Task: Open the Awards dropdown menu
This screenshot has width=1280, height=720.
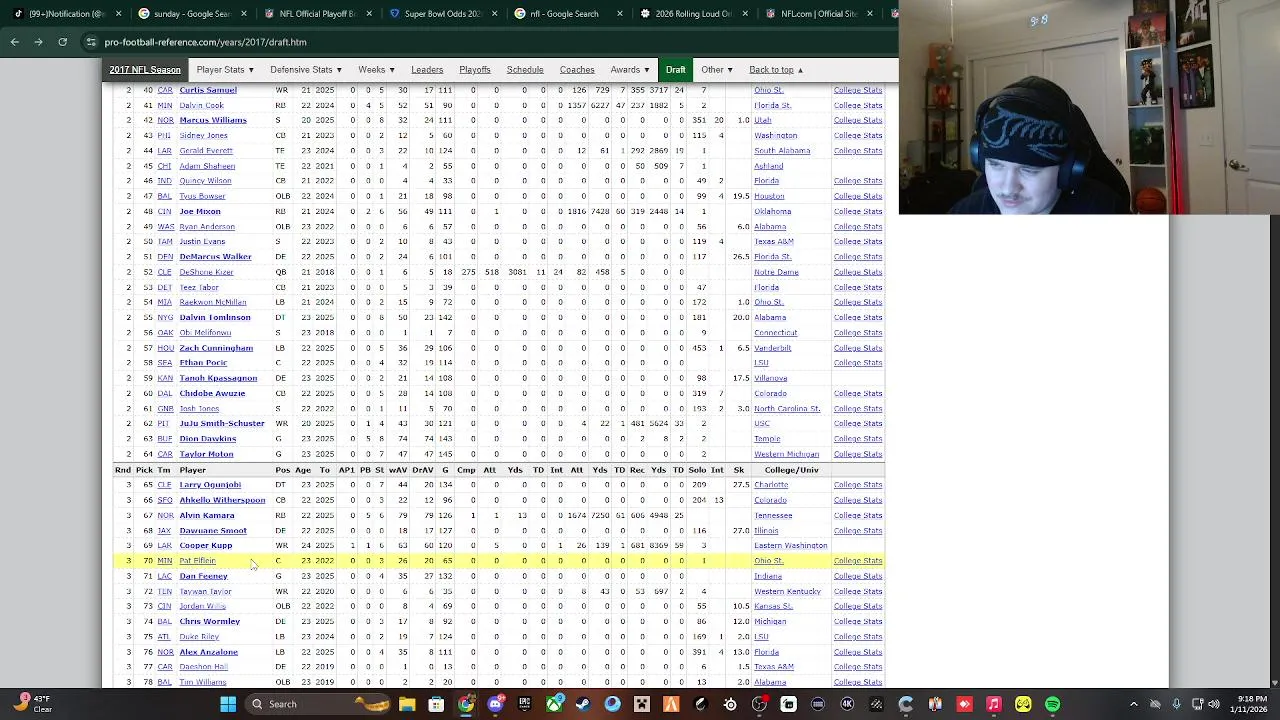Action: pyautogui.click(x=630, y=70)
